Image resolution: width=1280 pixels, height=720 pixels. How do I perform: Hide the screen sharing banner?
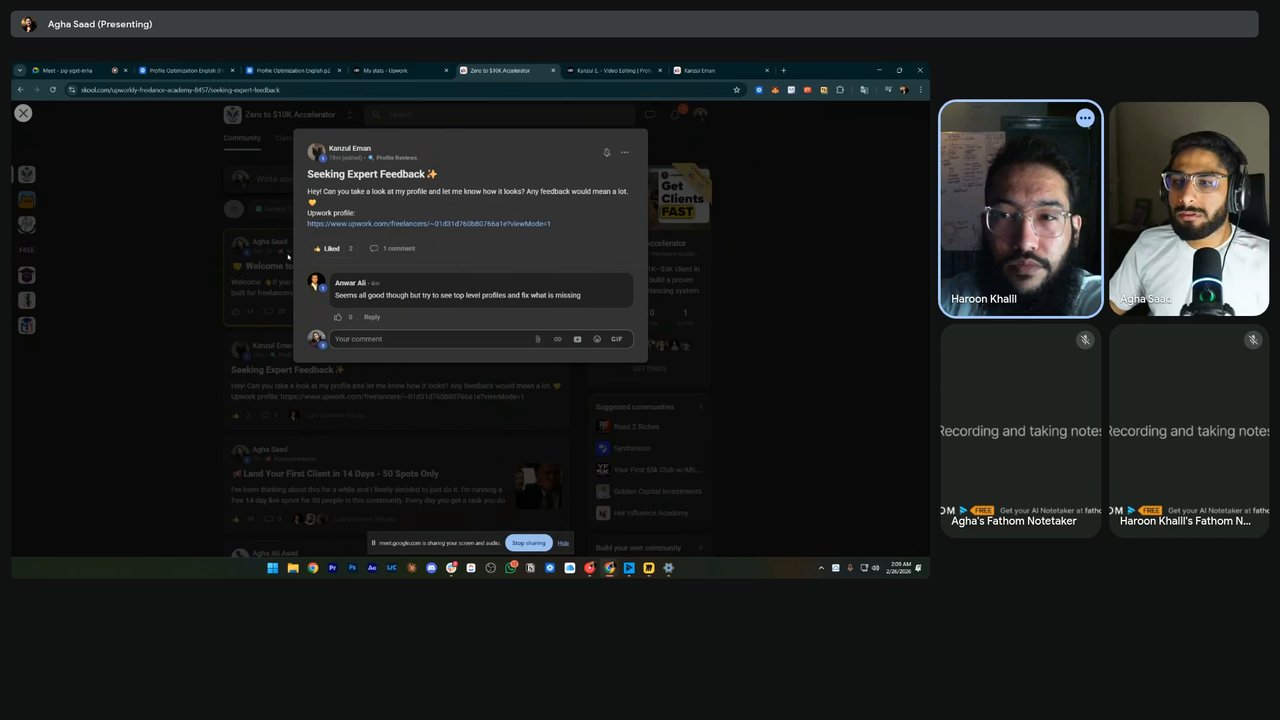click(x=563, y=543)
